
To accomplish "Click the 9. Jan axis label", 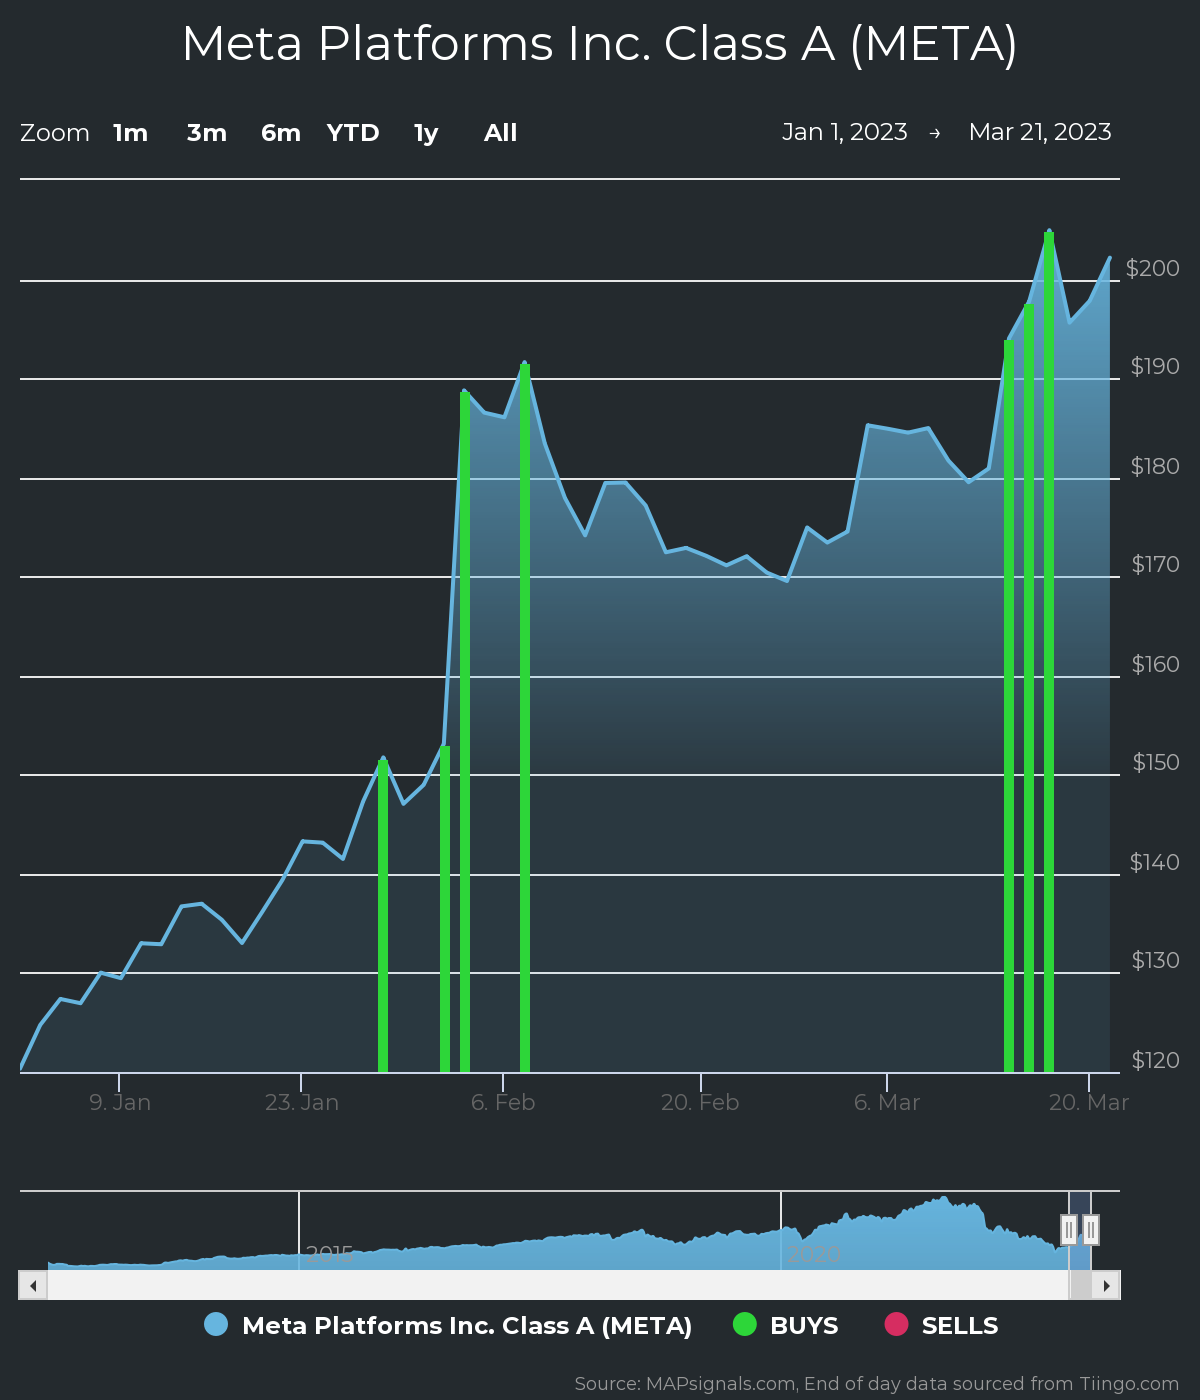I will click(120, 1102).
